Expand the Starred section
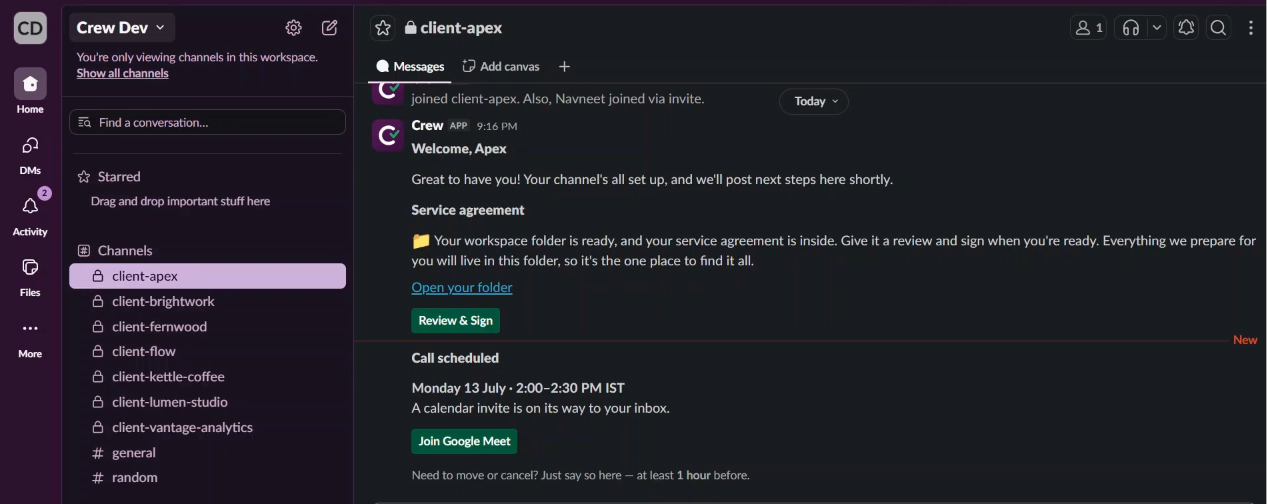The image size is (1267, 504). [110, 177]
